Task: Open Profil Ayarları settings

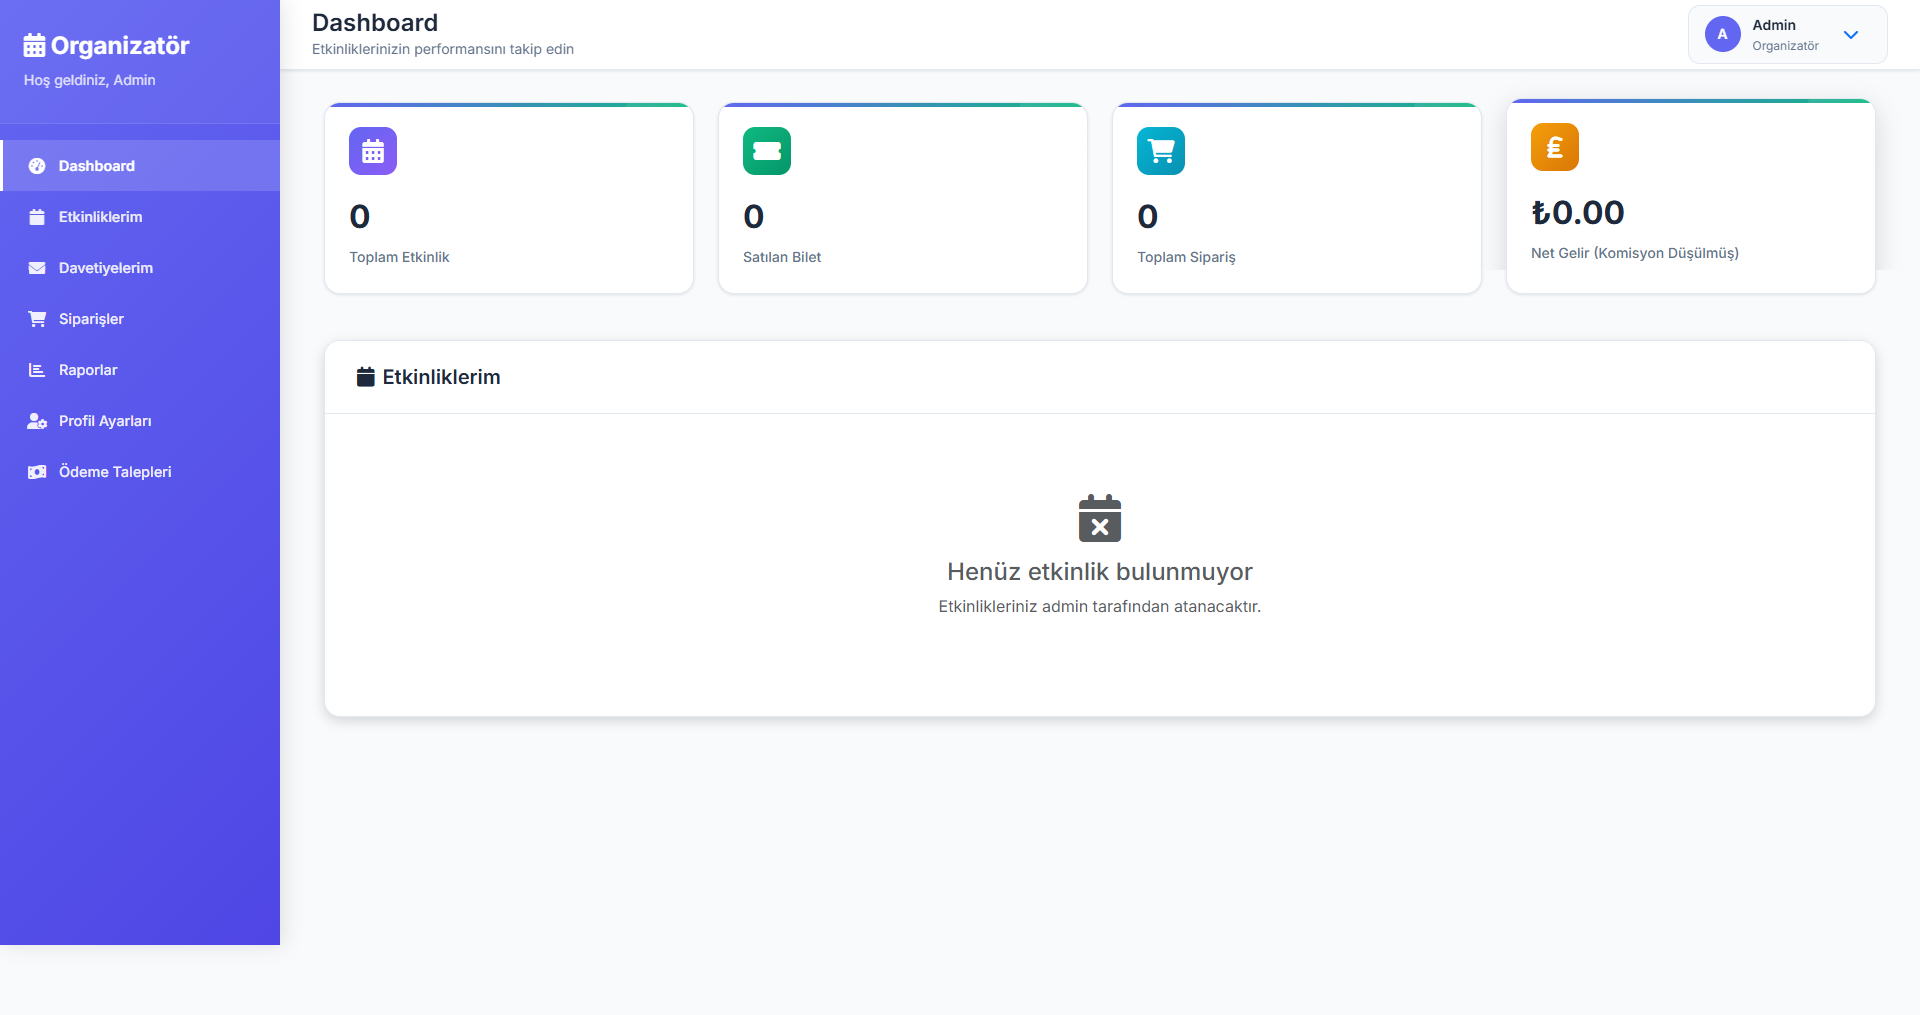Action: pos(140,421)
